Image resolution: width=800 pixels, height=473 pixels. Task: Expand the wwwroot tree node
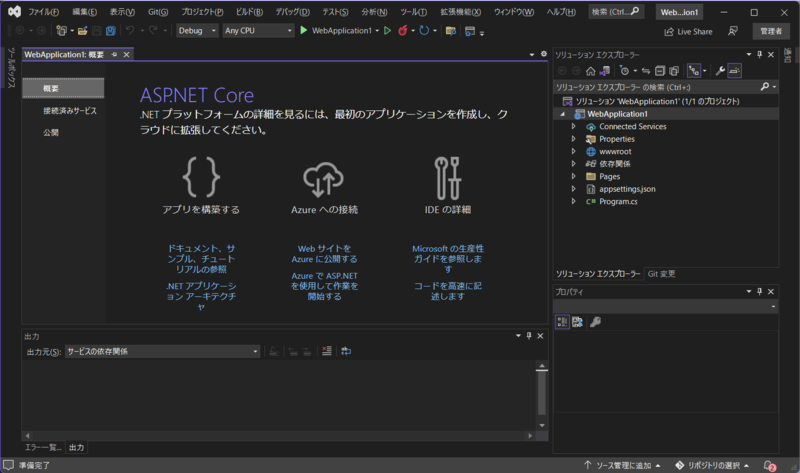(x=573, y=152)
